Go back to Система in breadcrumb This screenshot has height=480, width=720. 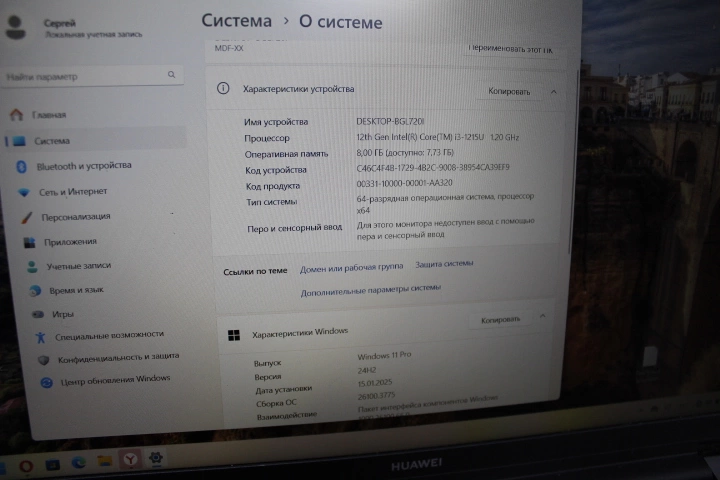236,21
